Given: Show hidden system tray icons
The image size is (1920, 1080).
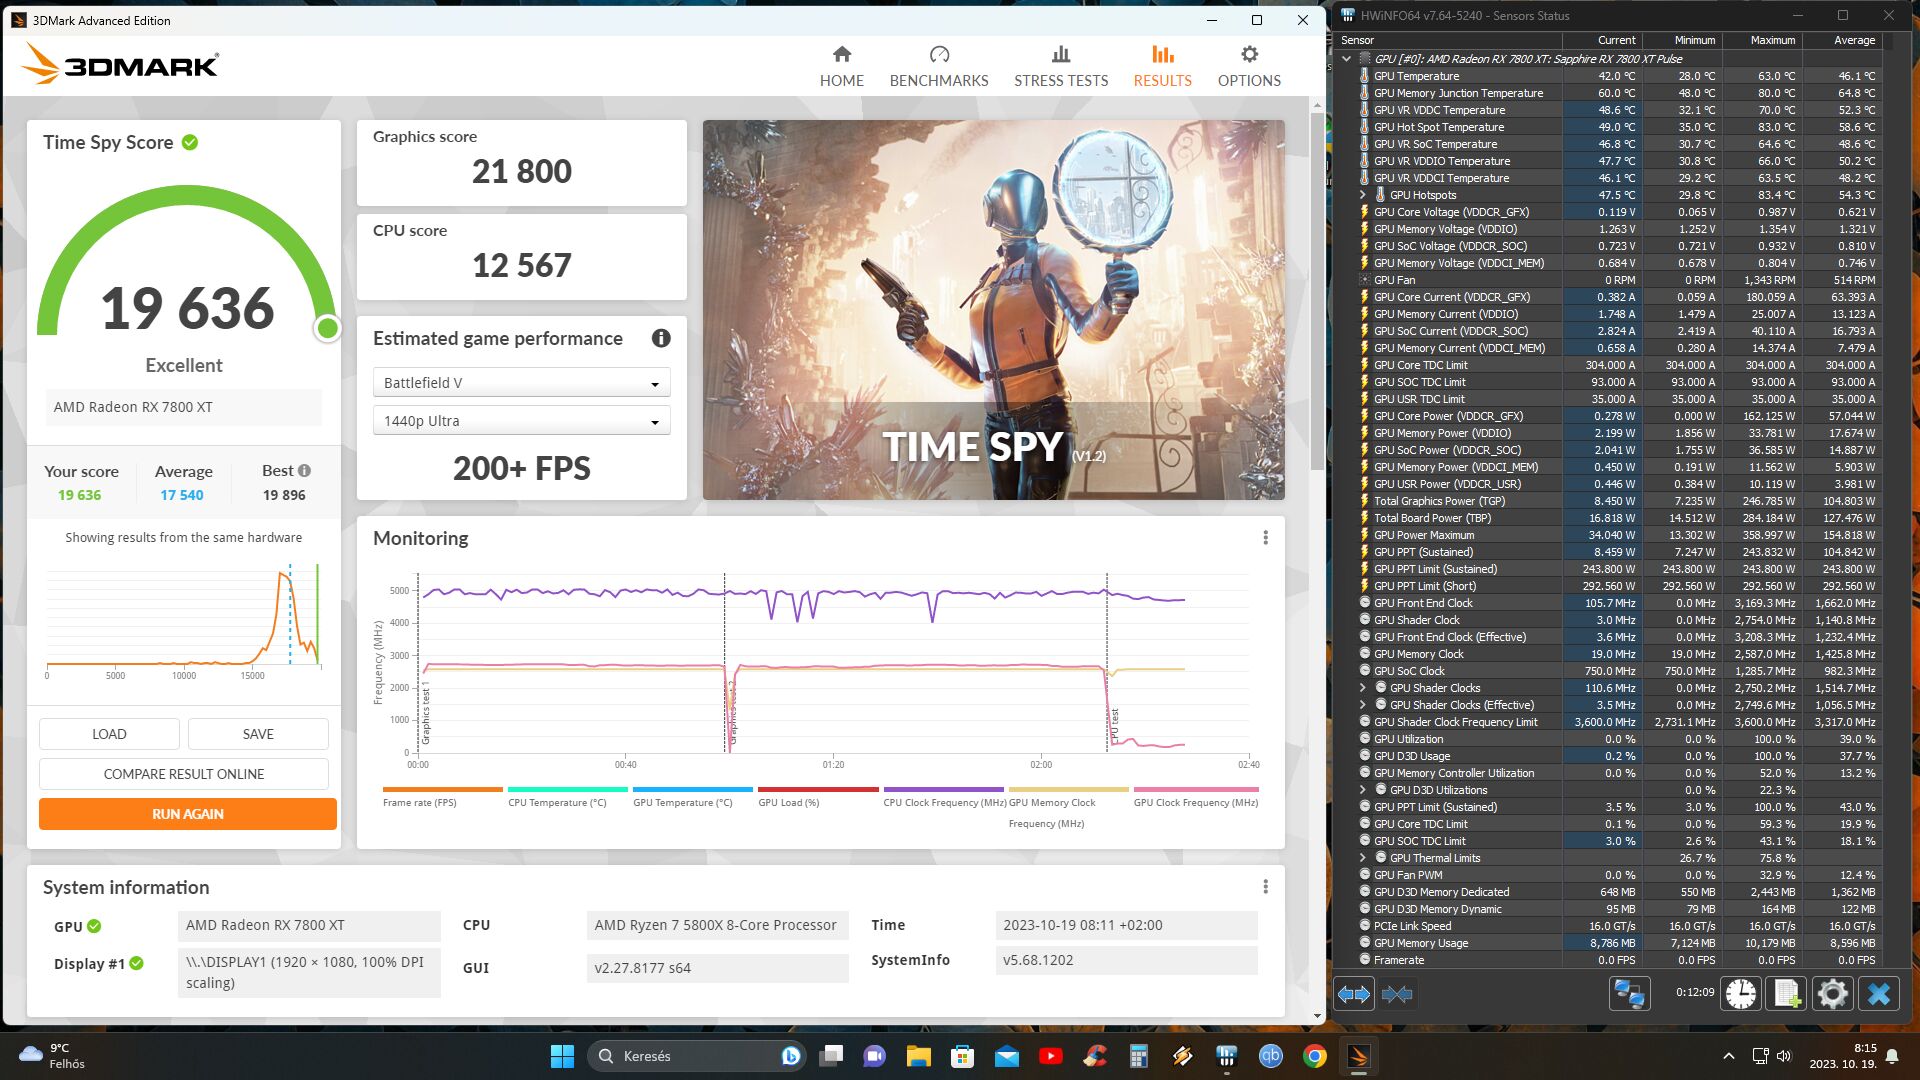Looking at the screenshot, I should tap(1728, 1056).
